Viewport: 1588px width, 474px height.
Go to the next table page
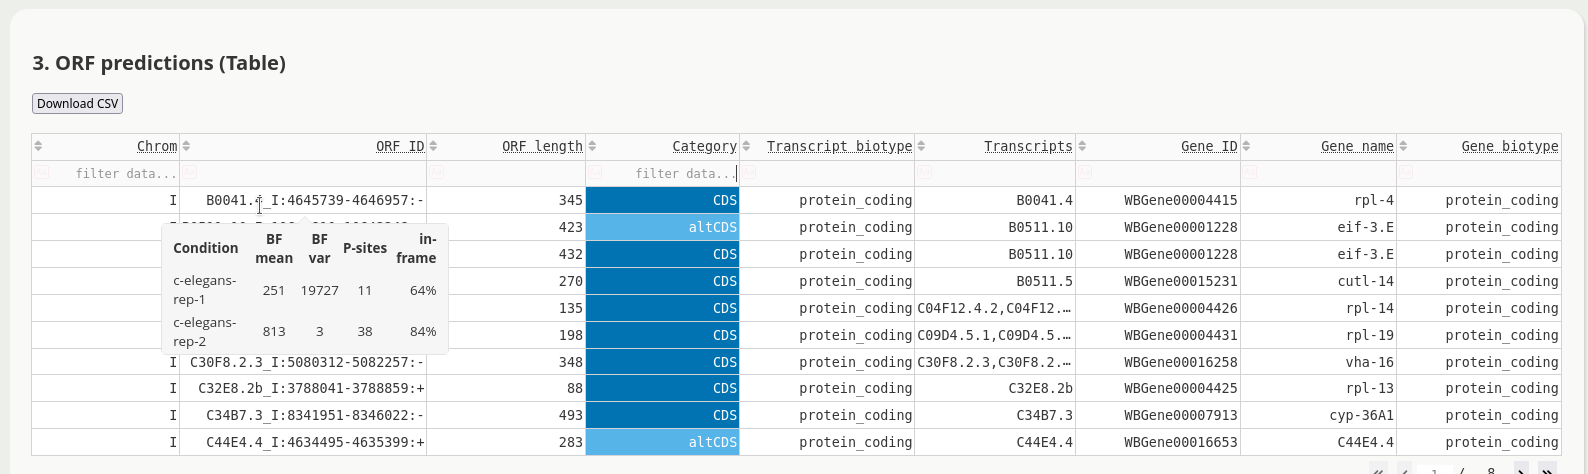click(1521, 469)
